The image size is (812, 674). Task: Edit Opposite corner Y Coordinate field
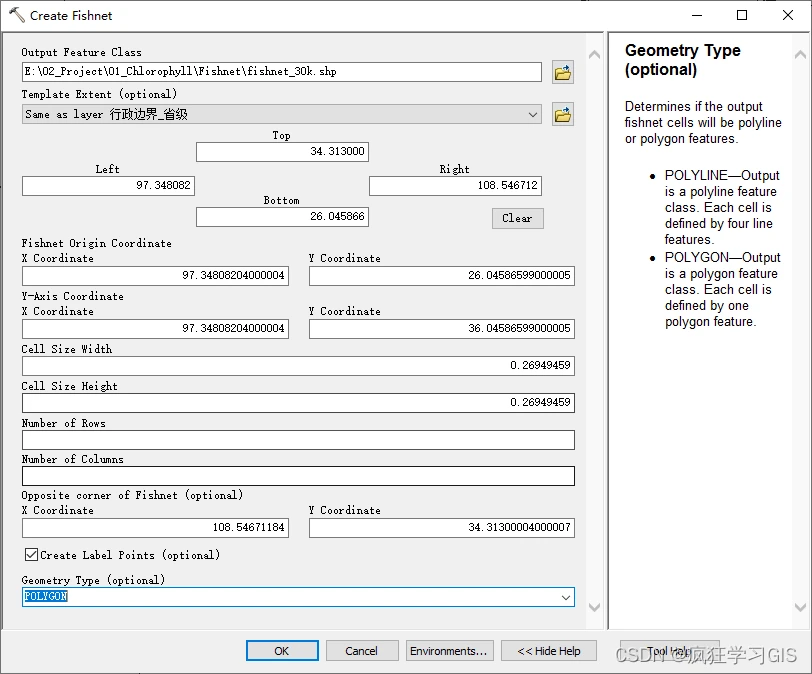point(442,528)
